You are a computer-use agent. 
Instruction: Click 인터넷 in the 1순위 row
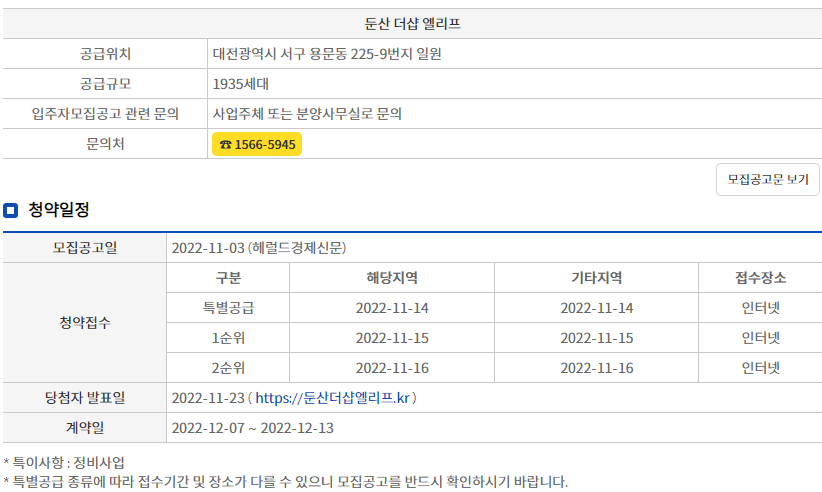pyautogui.click(x=761, y=338)
